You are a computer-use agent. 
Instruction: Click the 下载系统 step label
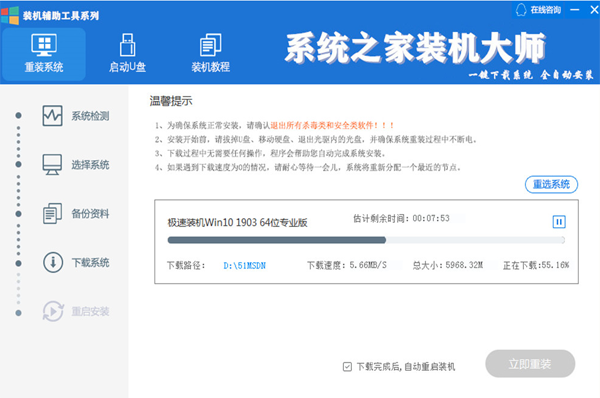tap(91, 263)
